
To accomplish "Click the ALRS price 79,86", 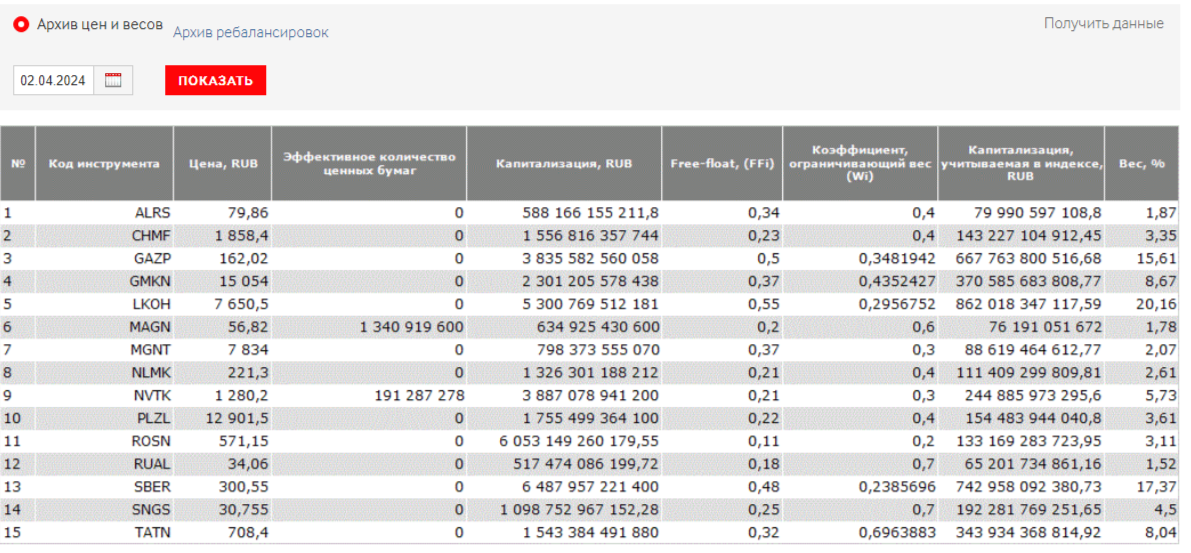I will pos(249,213).
